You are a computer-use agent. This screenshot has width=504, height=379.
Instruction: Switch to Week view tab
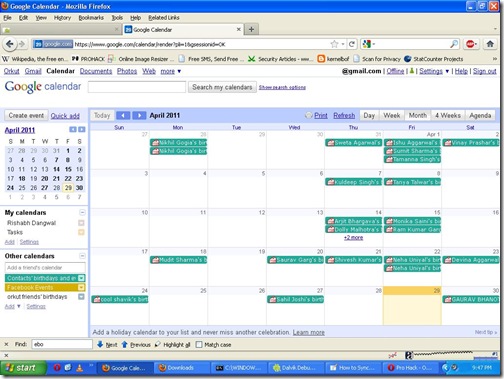(391, 115)
